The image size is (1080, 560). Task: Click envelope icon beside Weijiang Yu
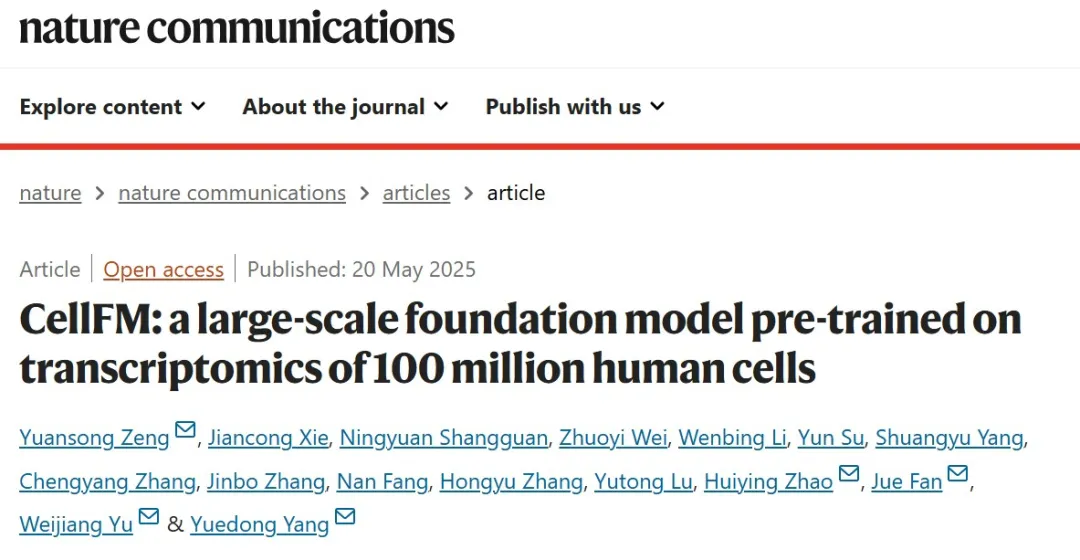[x=148, y=518]
